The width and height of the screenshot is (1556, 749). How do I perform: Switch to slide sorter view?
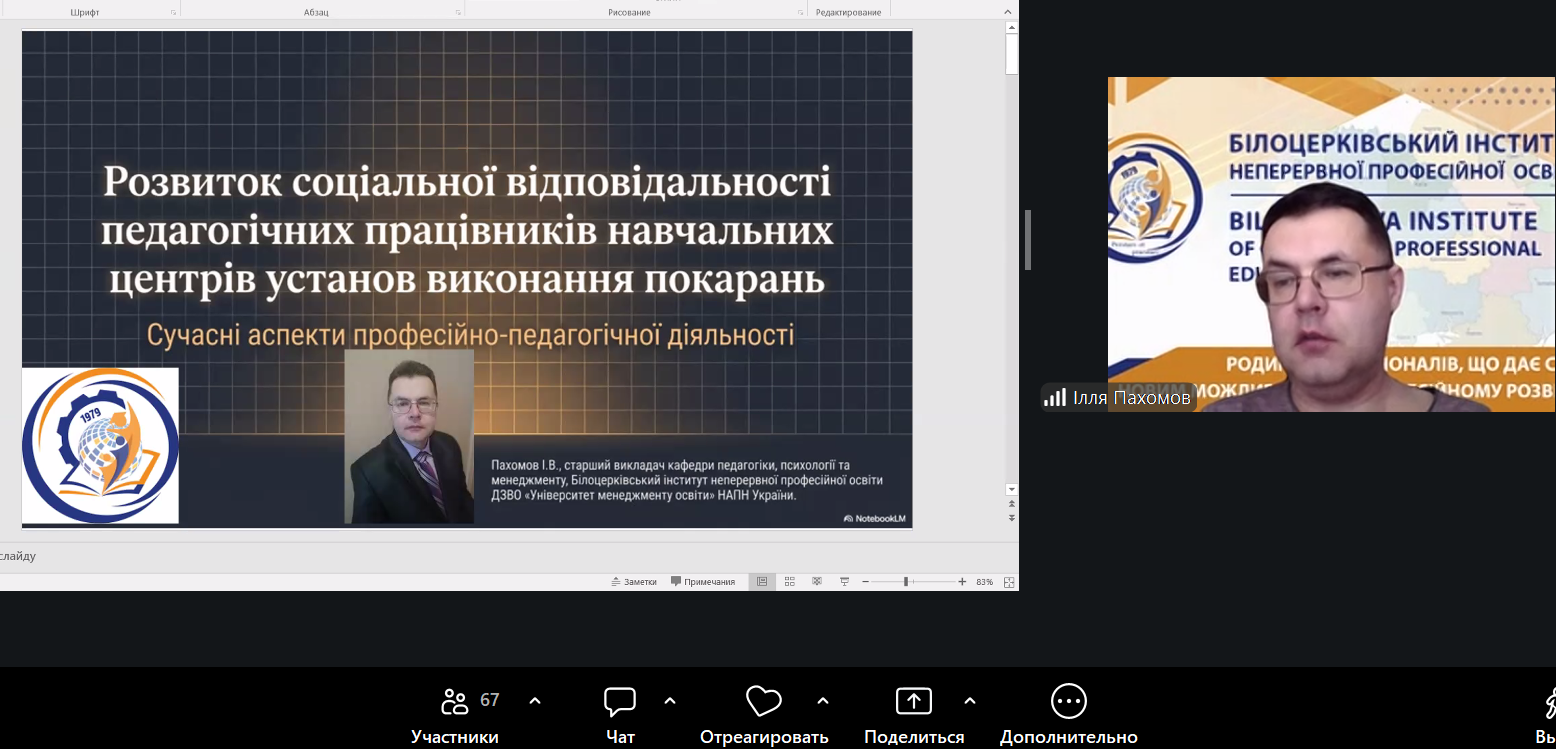click(790, 582)
